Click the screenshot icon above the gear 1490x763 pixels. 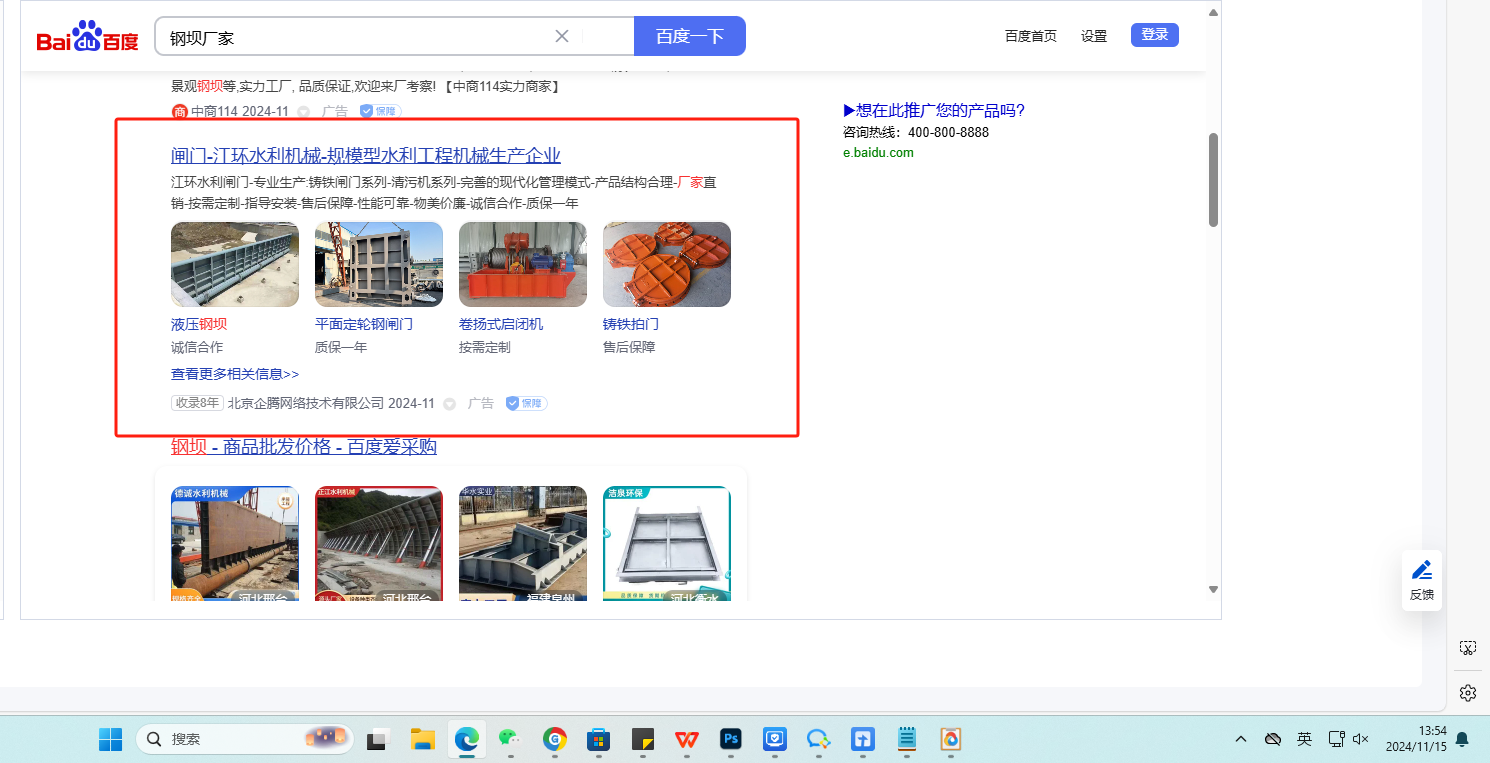pyautogui.click(x=1467, y=648)
